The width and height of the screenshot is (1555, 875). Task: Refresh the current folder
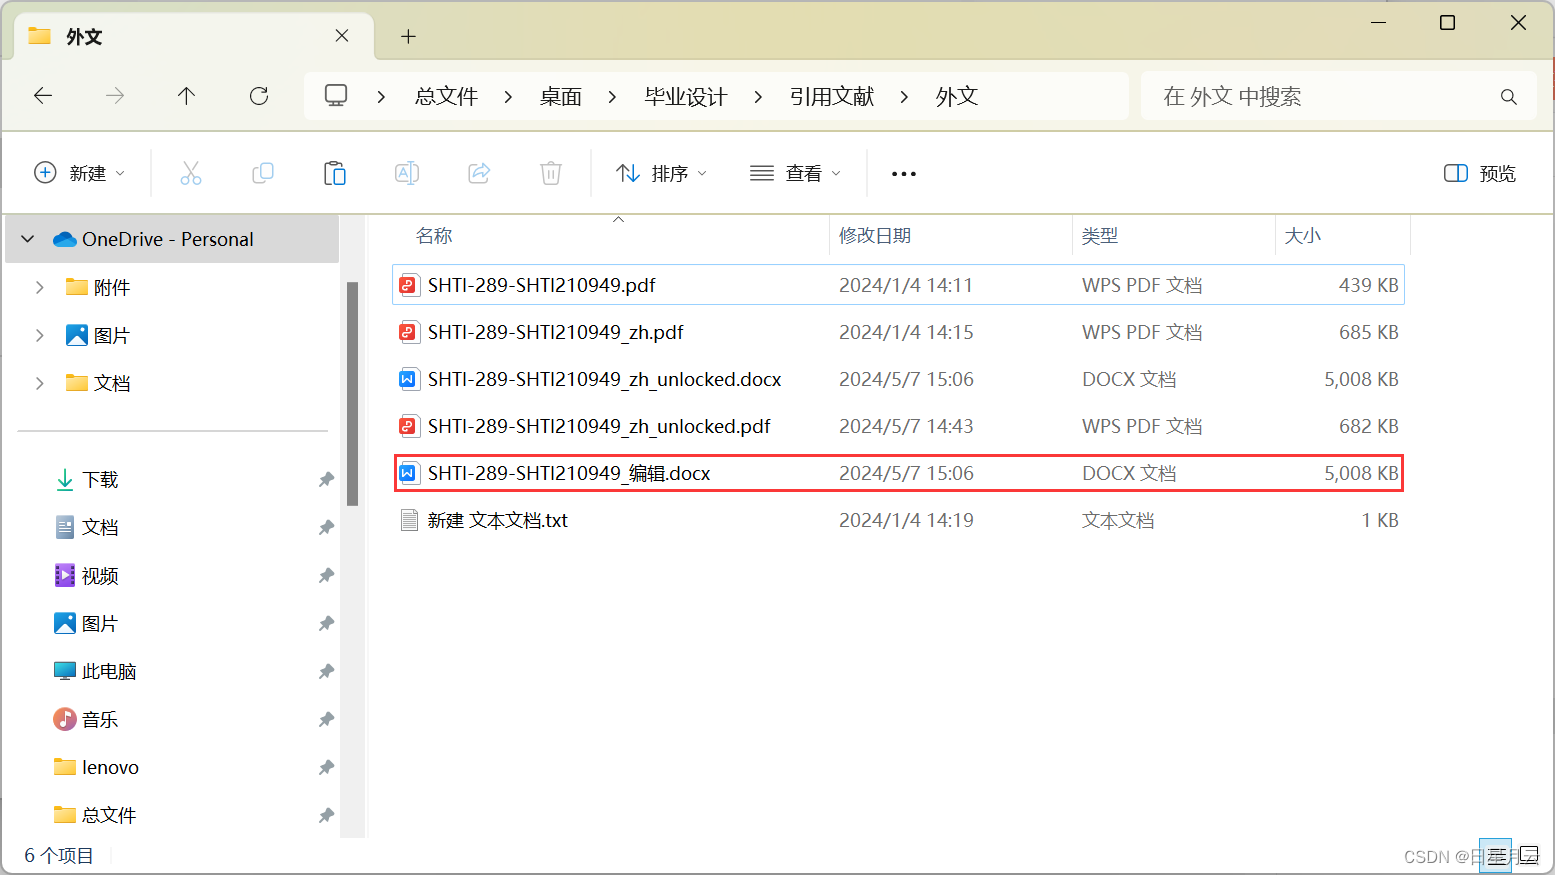(259, 96)
